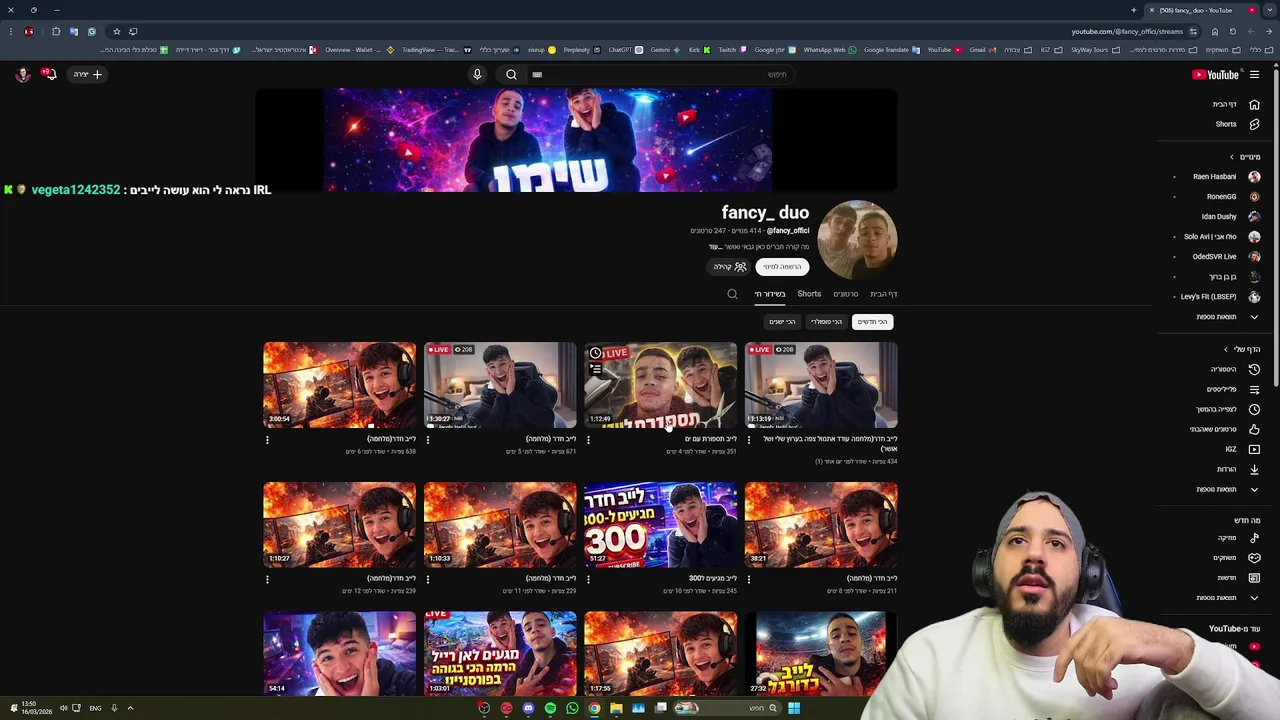The image size is (1280, 720).
Task: Open Gaming in the explore section
Action: point(1237,558)
